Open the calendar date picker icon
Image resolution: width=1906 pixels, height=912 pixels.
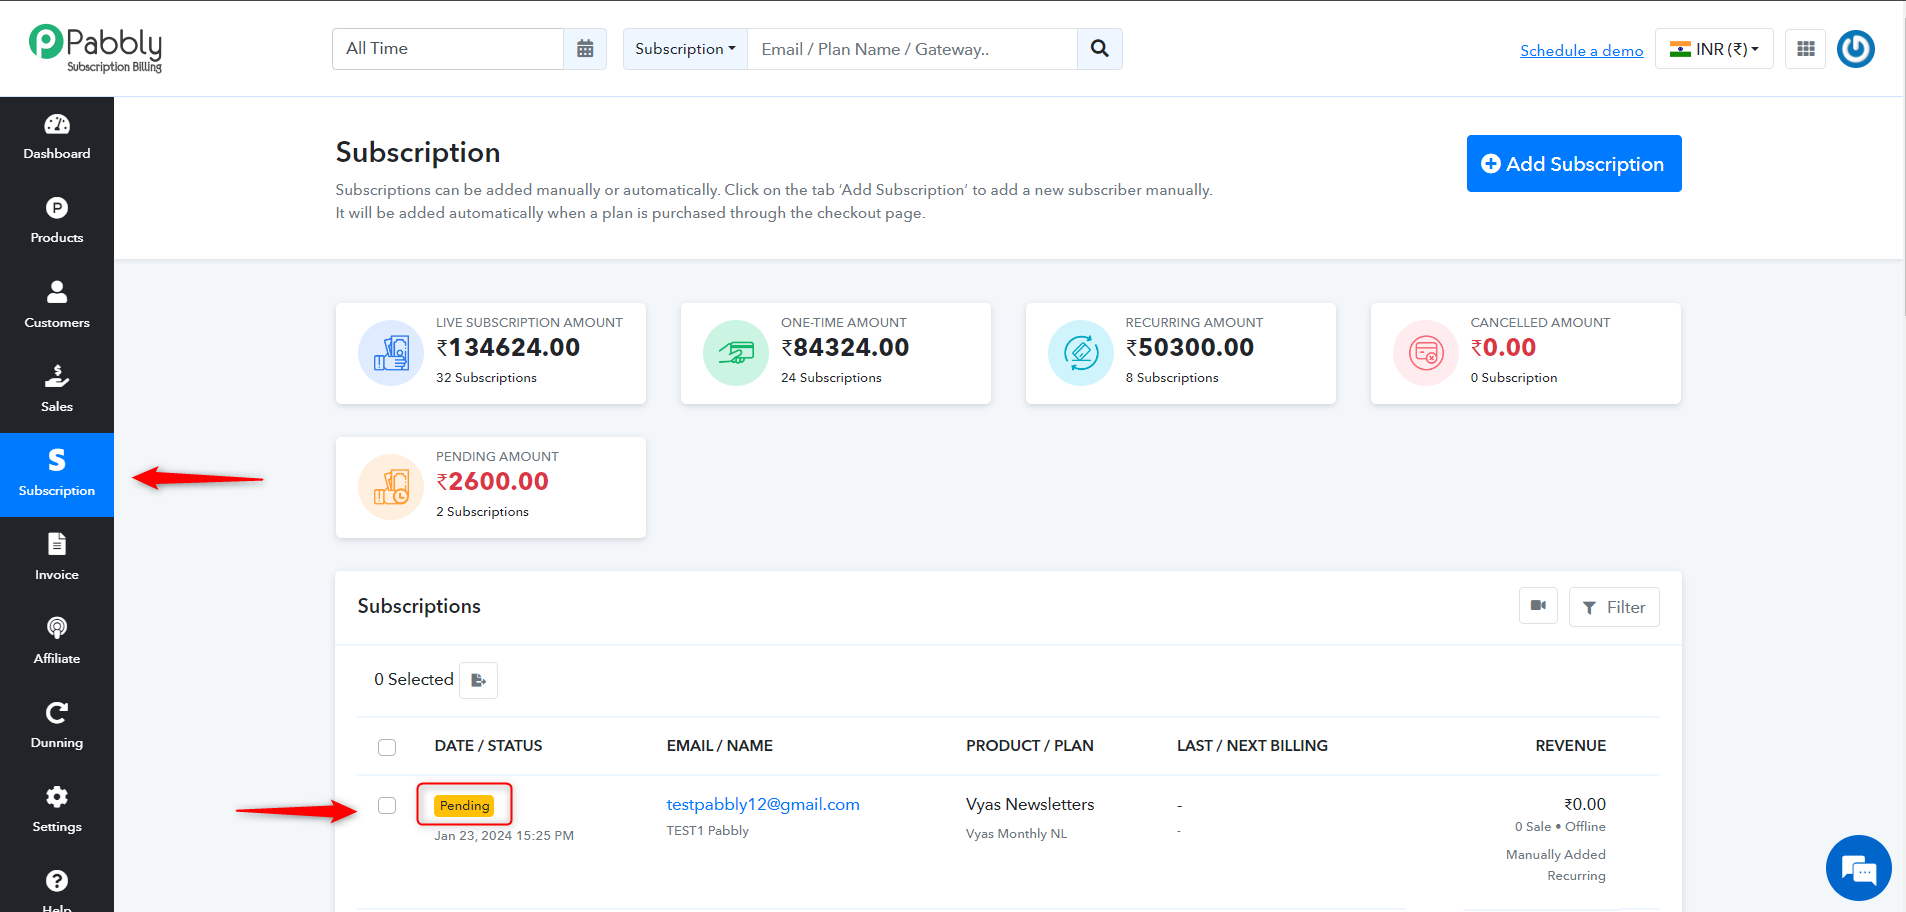pos(585,49)
